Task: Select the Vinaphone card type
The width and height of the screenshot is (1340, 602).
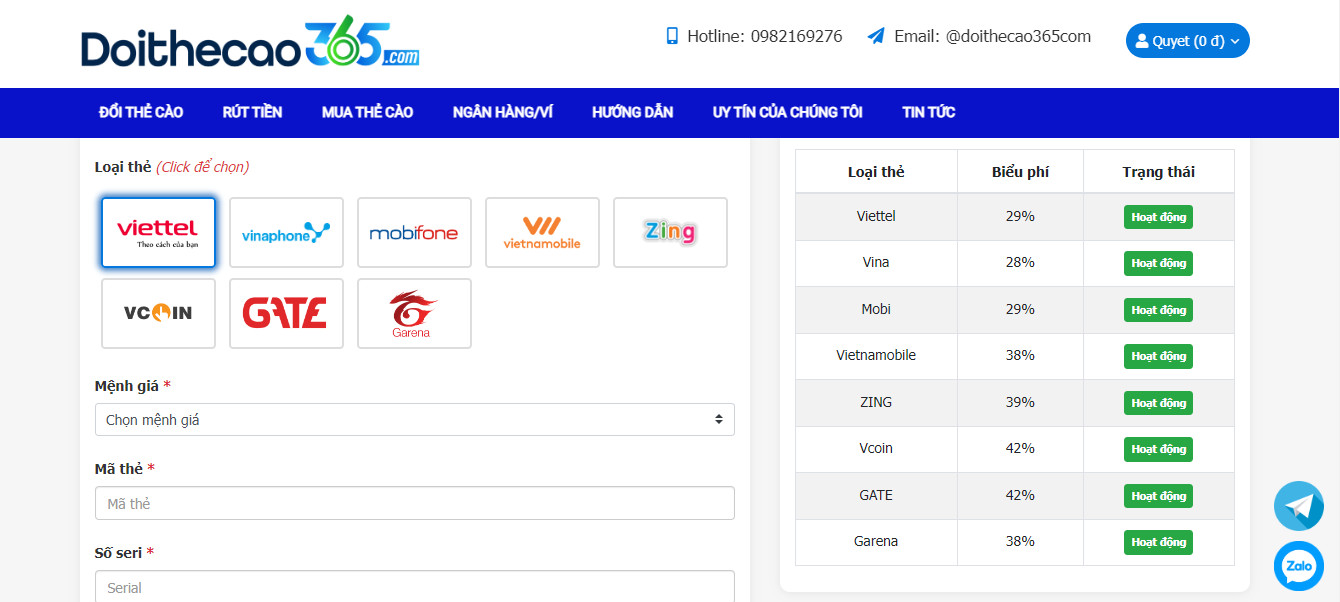Action: [286, 232]
